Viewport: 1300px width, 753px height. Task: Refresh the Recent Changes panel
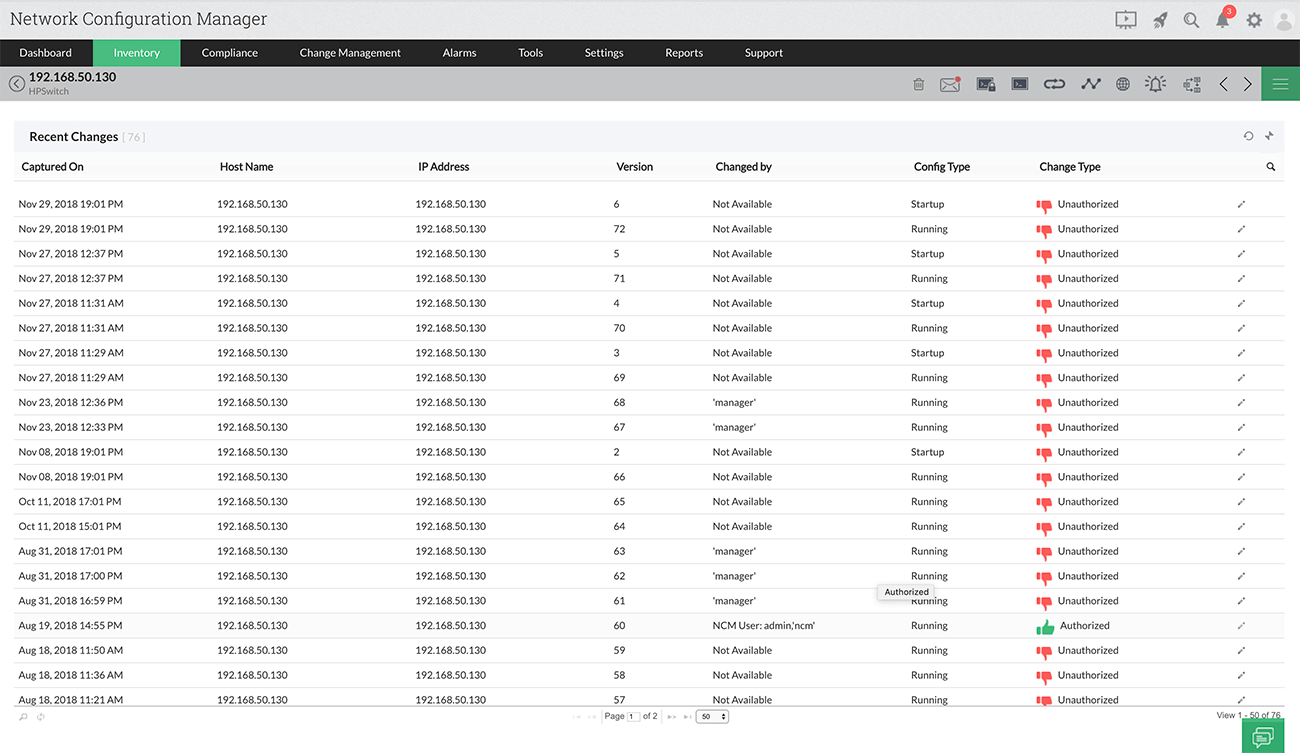(x=1248, y=136)
